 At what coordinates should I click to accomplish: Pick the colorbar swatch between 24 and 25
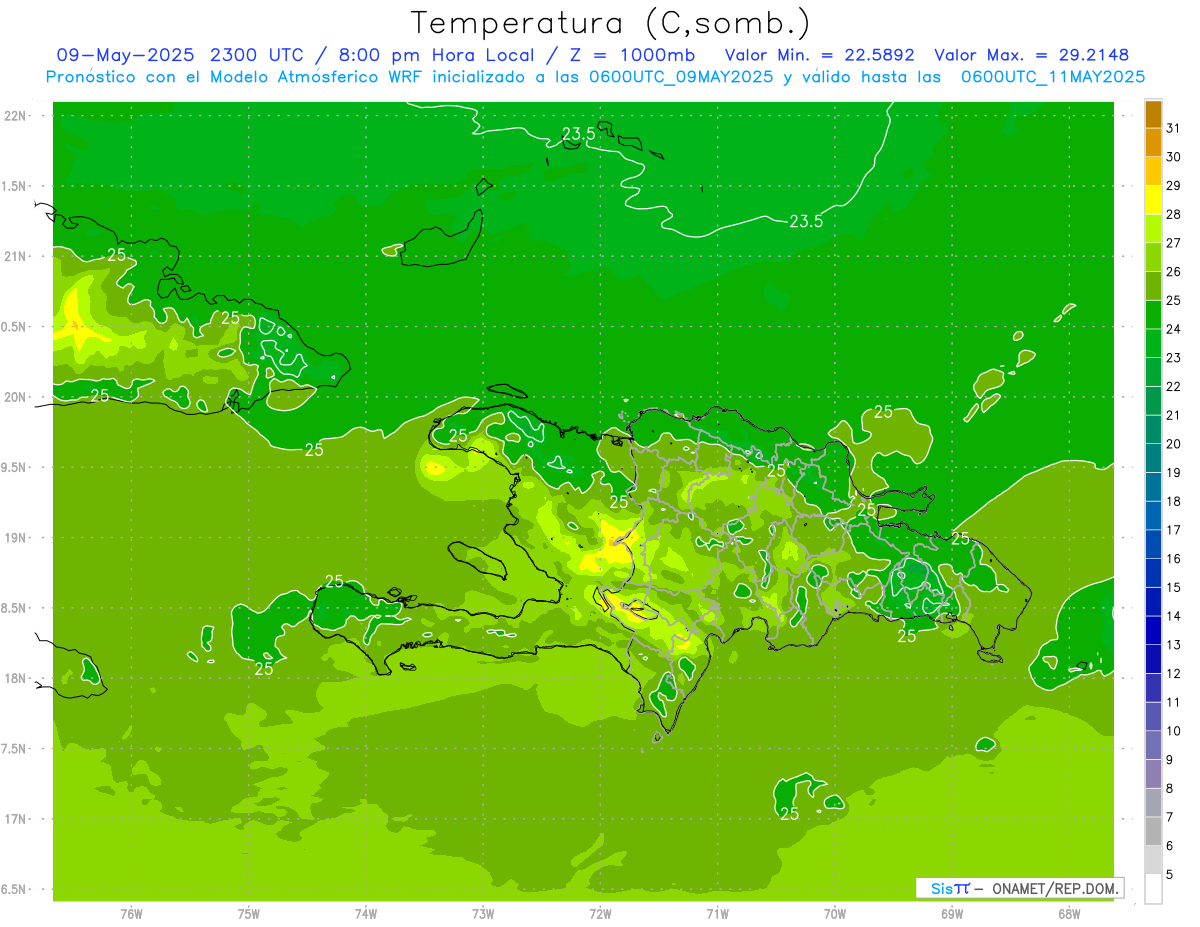tap(1153, 315)
